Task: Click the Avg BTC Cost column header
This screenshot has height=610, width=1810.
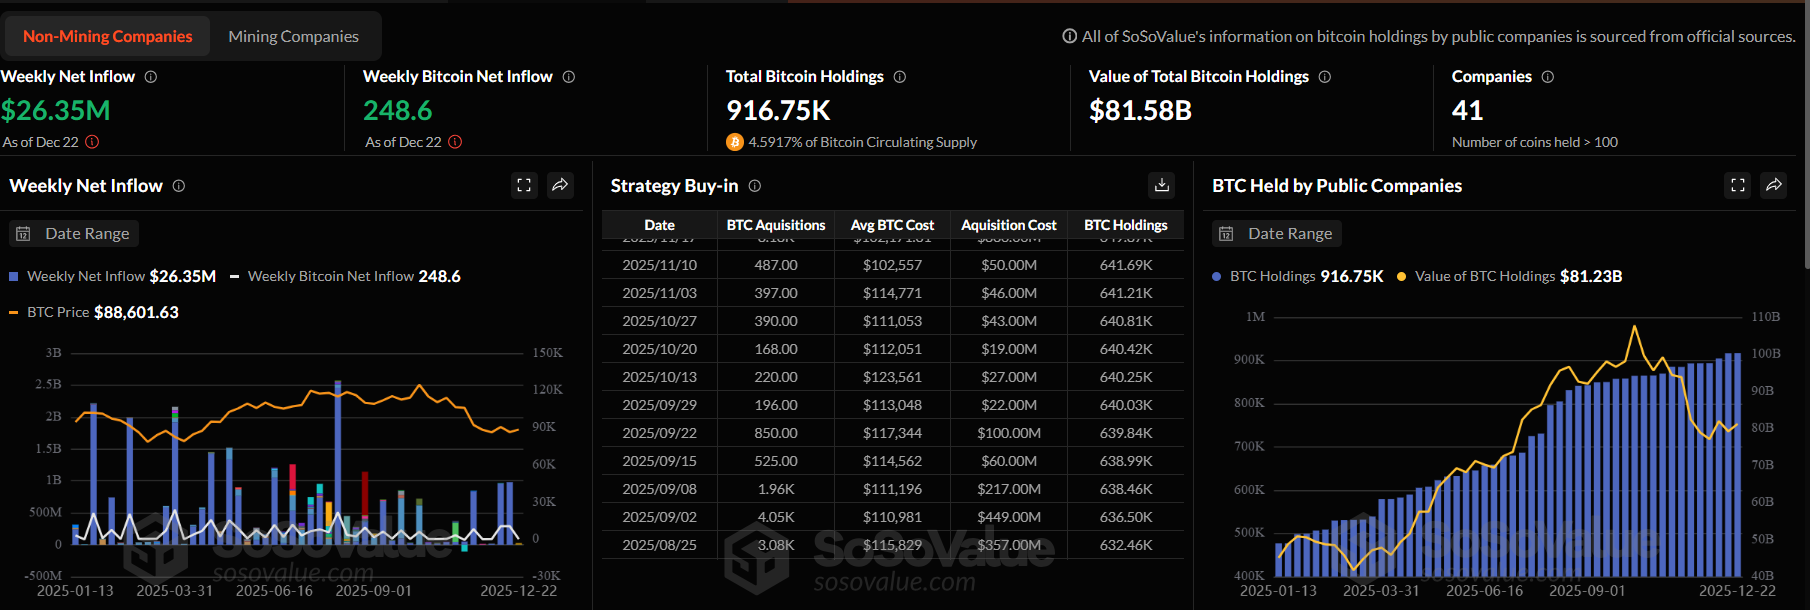Action: [892, 225]
